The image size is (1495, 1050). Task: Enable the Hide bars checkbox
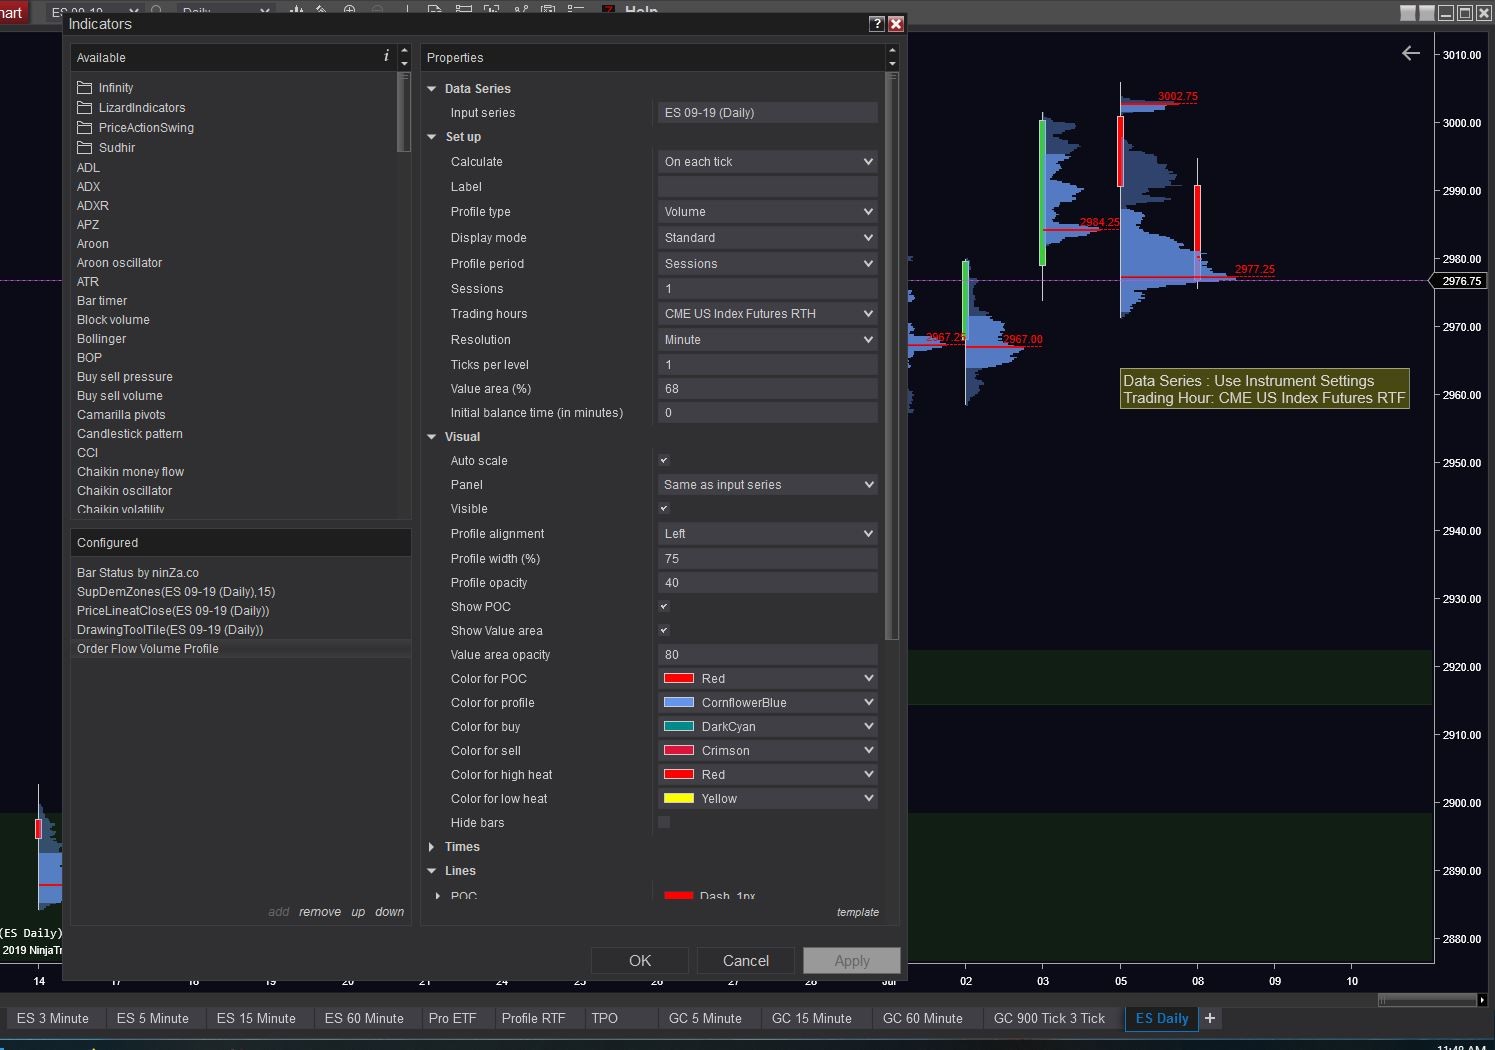664,823
